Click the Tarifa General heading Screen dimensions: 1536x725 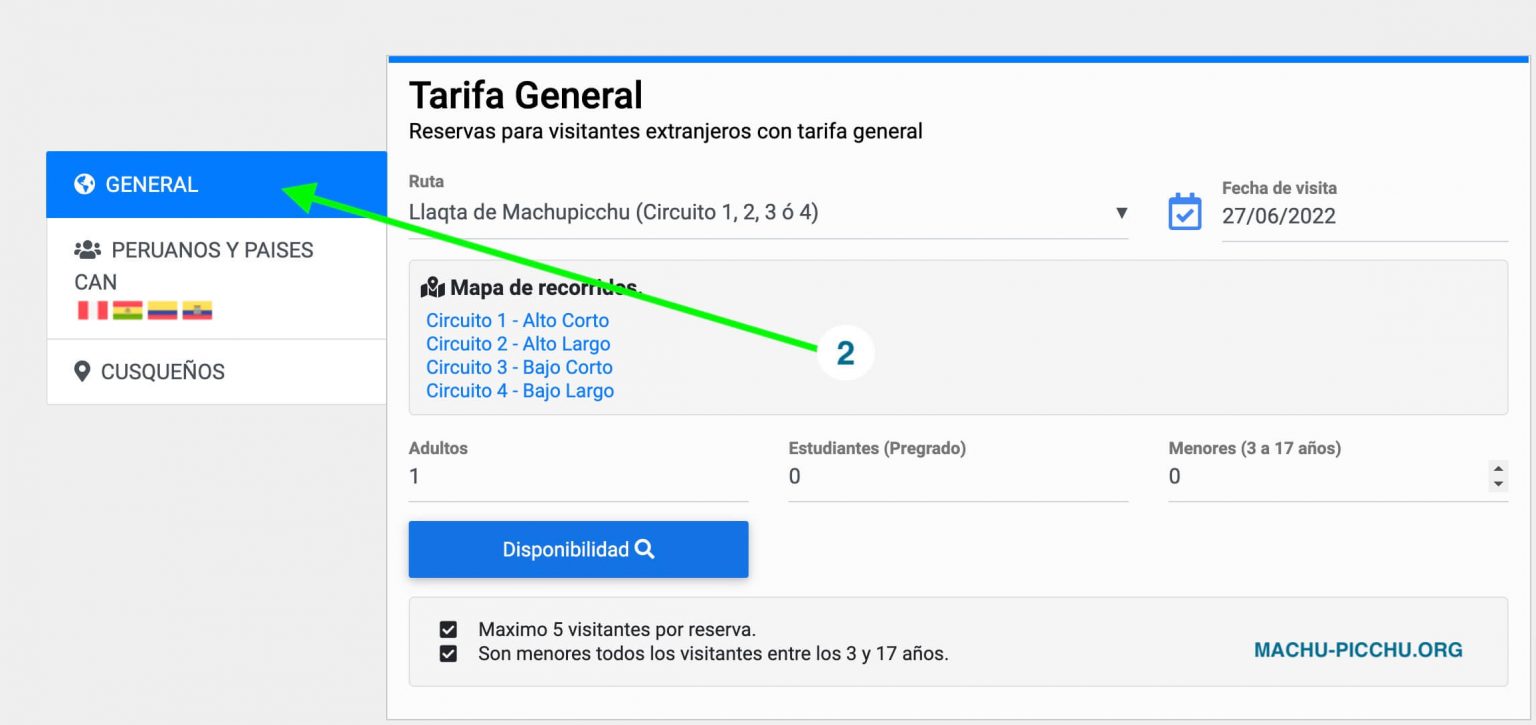click(x=526, y=96)
